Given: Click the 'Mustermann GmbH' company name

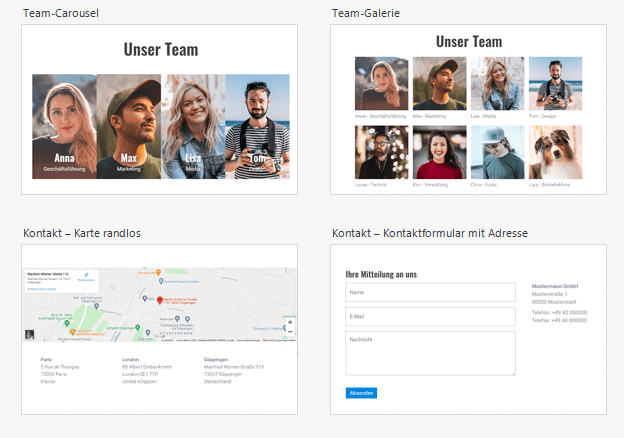Looking at the screenshot, I should [555, 286].
